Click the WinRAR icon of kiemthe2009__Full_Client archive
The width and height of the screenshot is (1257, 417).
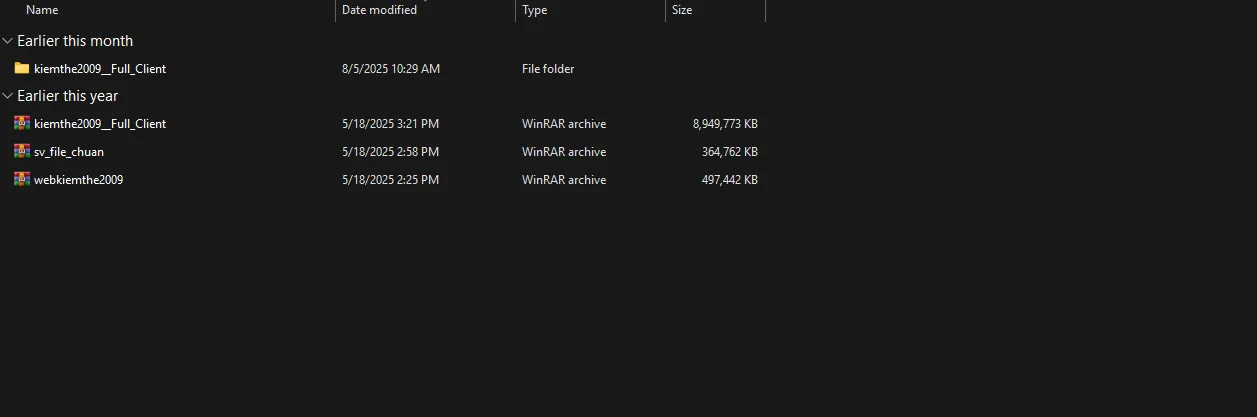[x=22, y=124]
